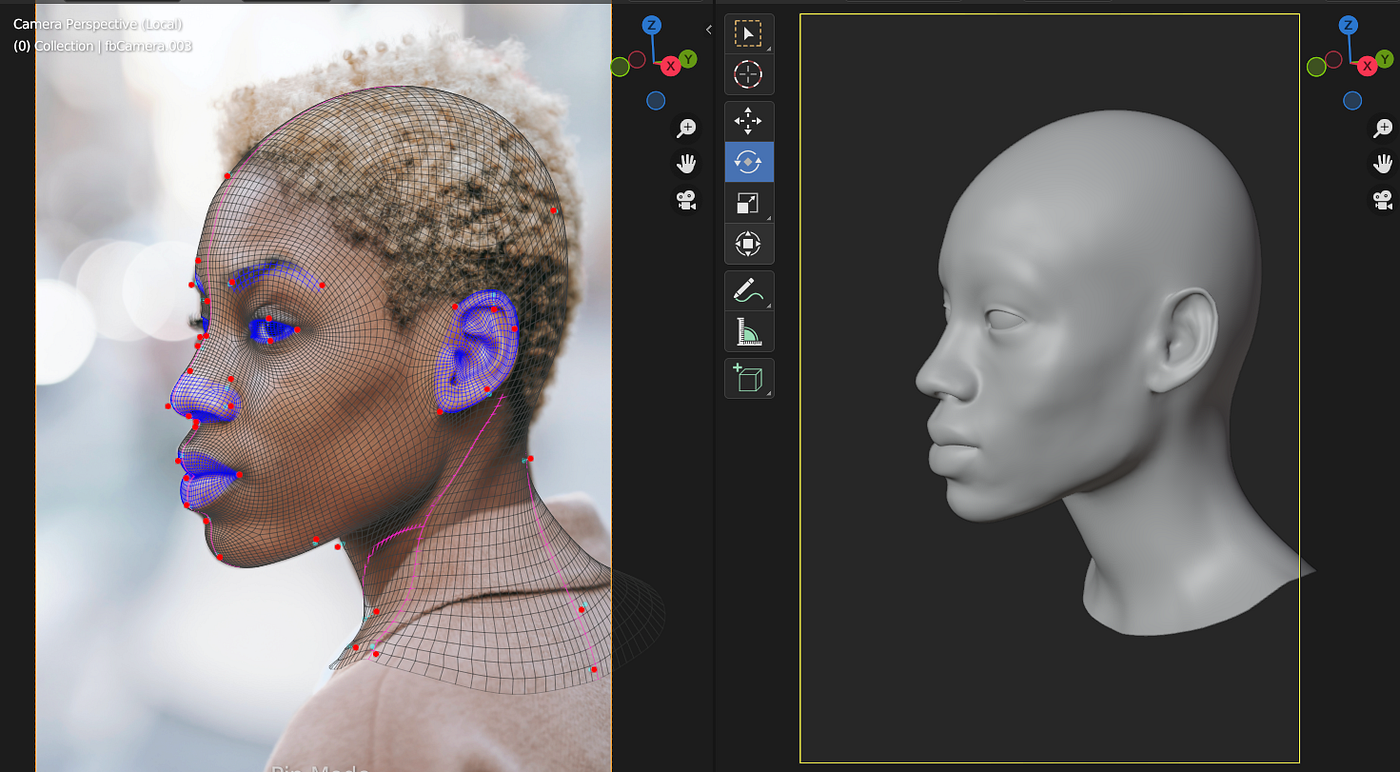Screen dimensions: 1400x772
Task: Select the Select Box tool
Action: (748, 34)
